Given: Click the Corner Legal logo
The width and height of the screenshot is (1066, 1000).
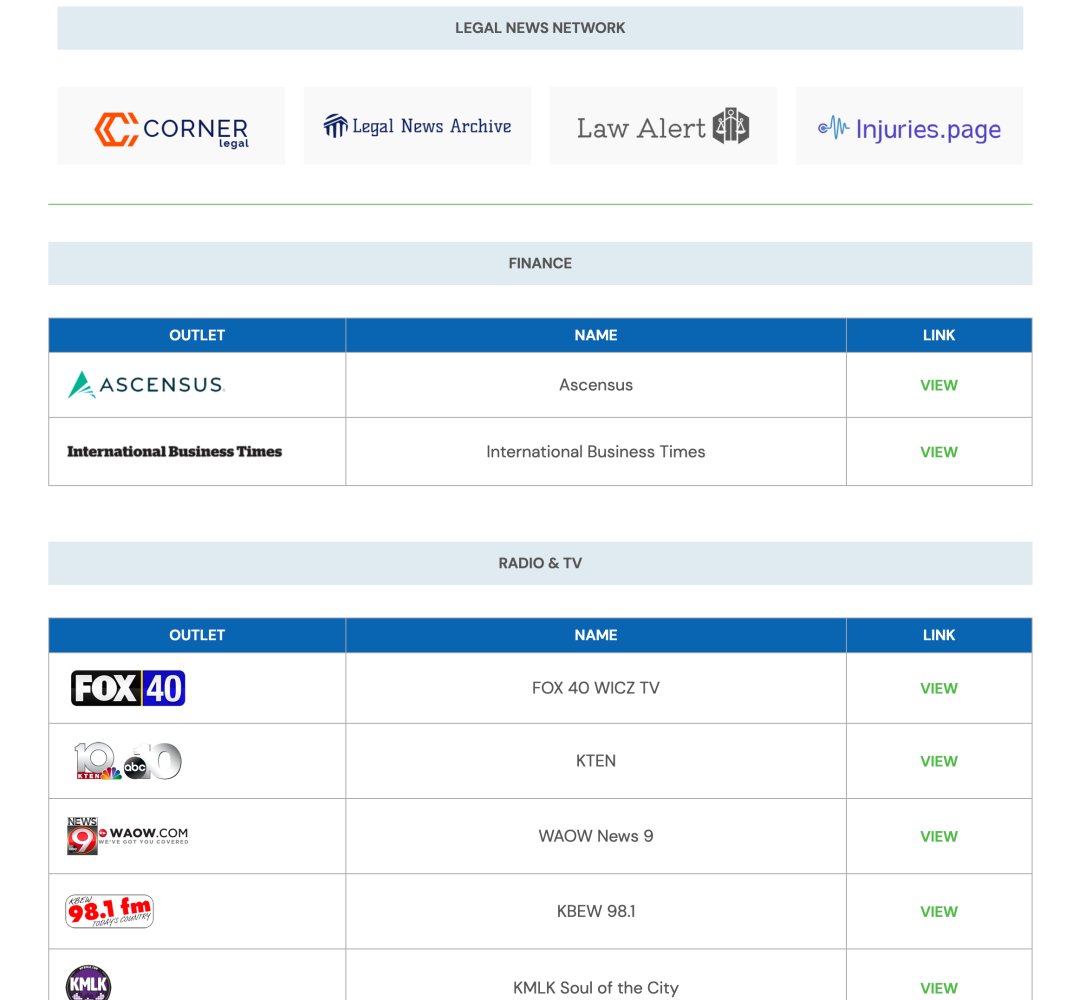Looking at the screenshot, I should click(171, 127).
